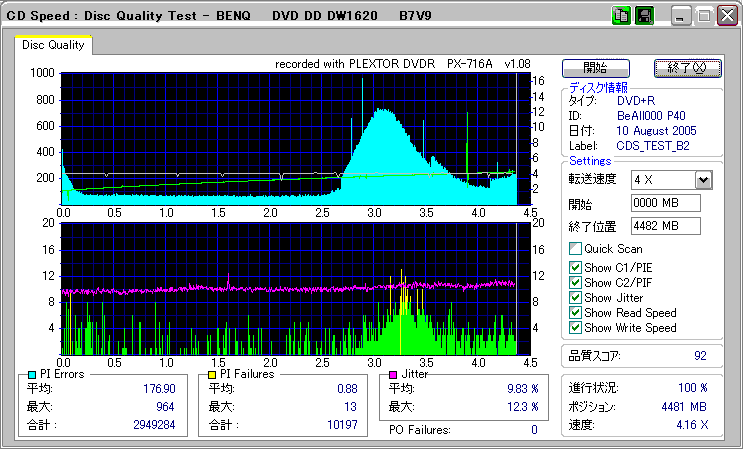Toggle the Show C2/PIF checkbox
Viewport: 743px width, 449px height.
575,282
